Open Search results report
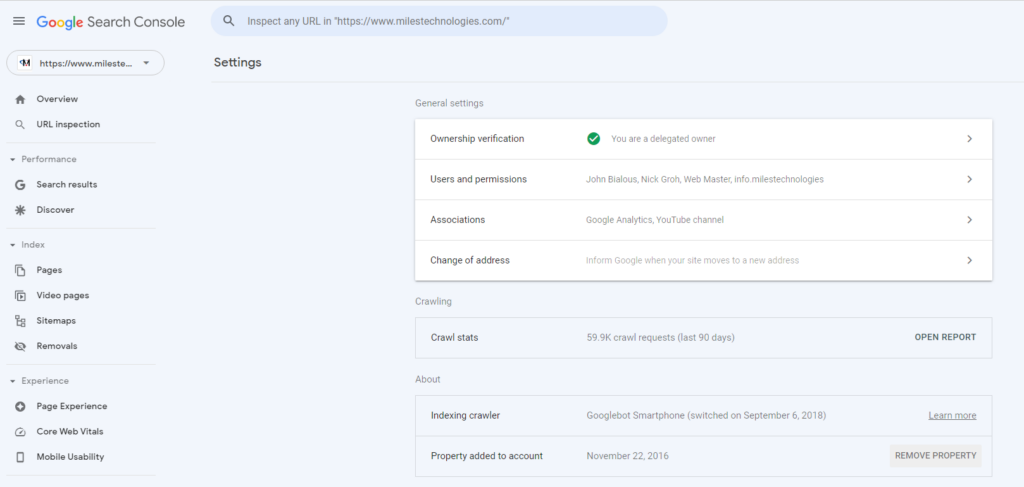The image size is (1024, 487). pos(67,185)
